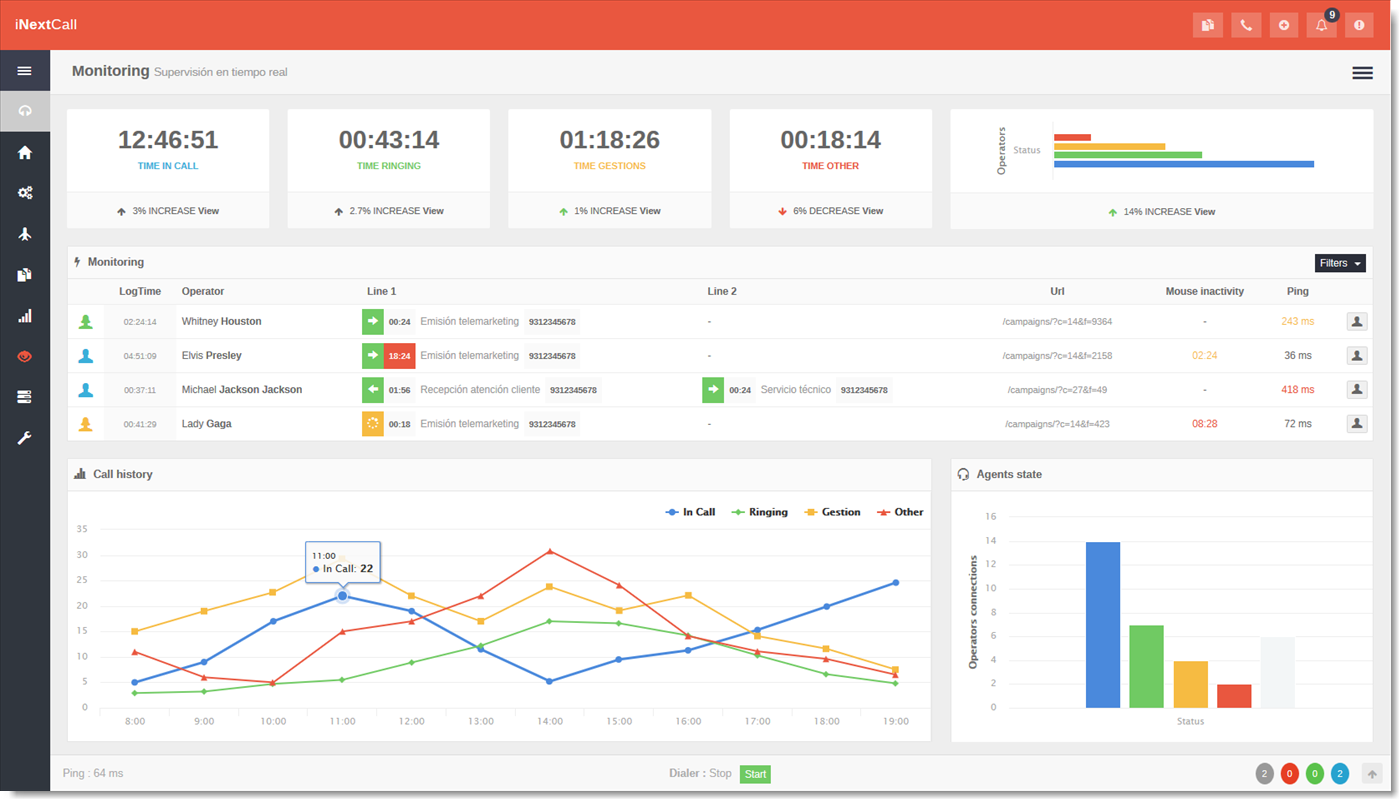Click the Ping column header
Image resolution: width=1399 pixels, height=799 pixels.
(x=1297, y=292)
